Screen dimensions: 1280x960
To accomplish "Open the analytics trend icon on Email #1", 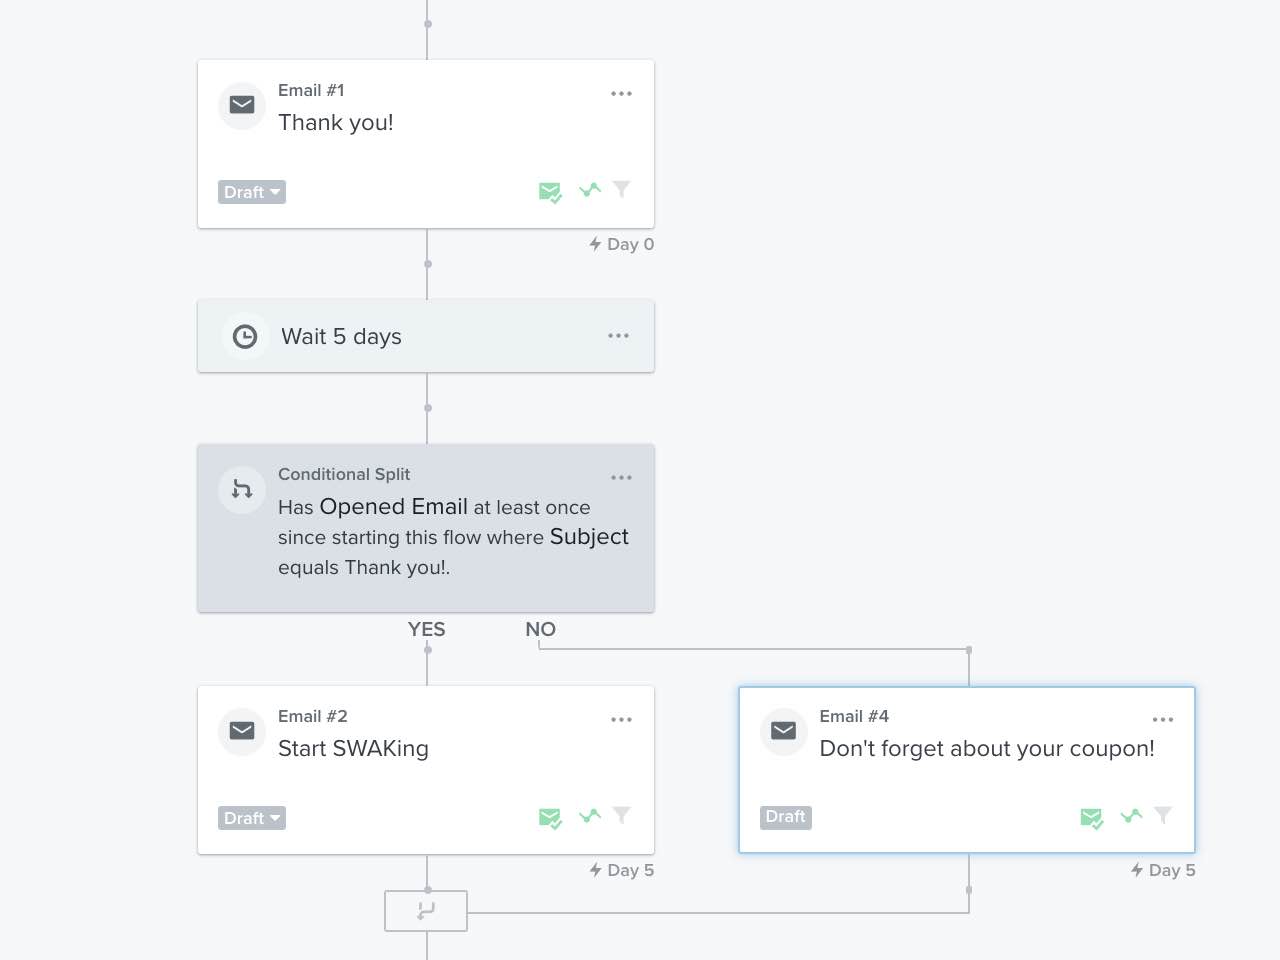I will (x=589, y=190).
